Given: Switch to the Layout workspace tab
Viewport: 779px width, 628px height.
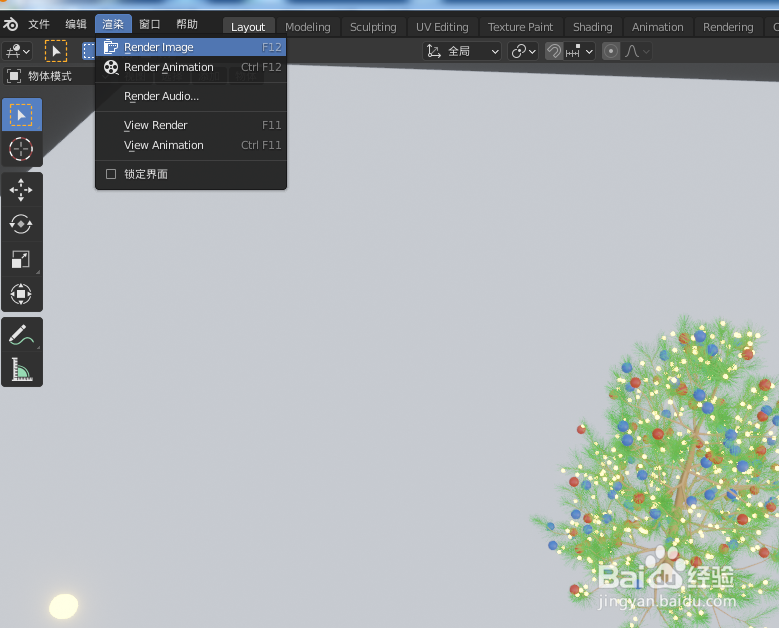Looking at the screenshot, I should coord(248,27).
